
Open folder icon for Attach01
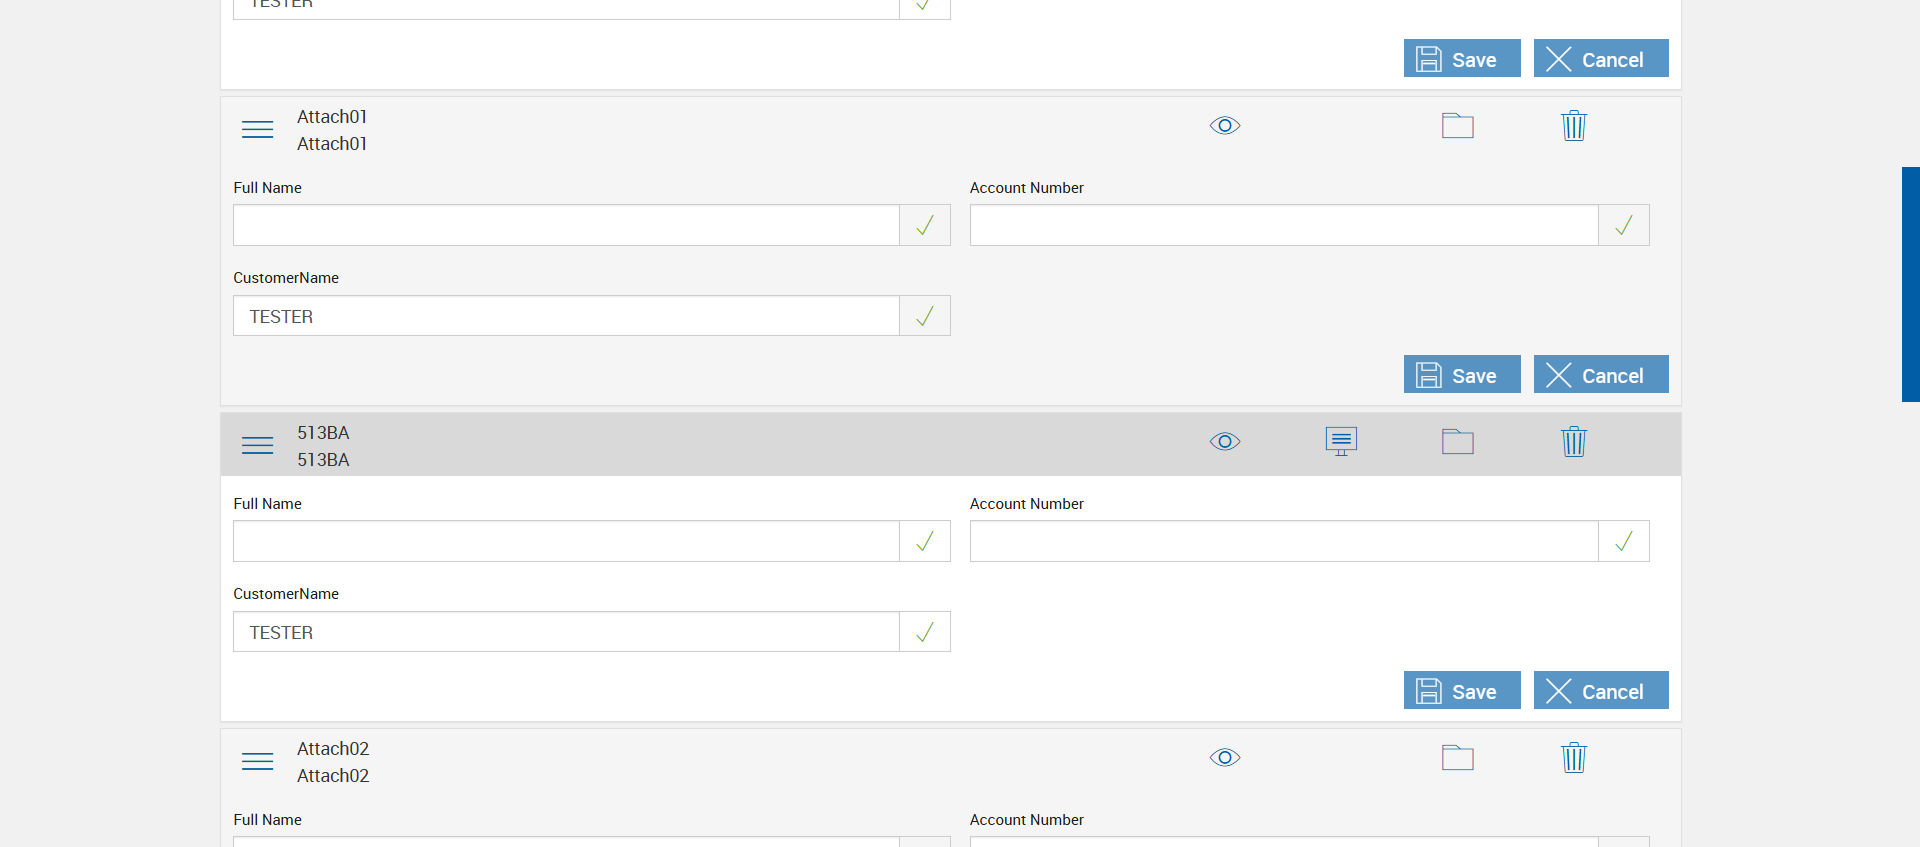(x=1457, y=126)
